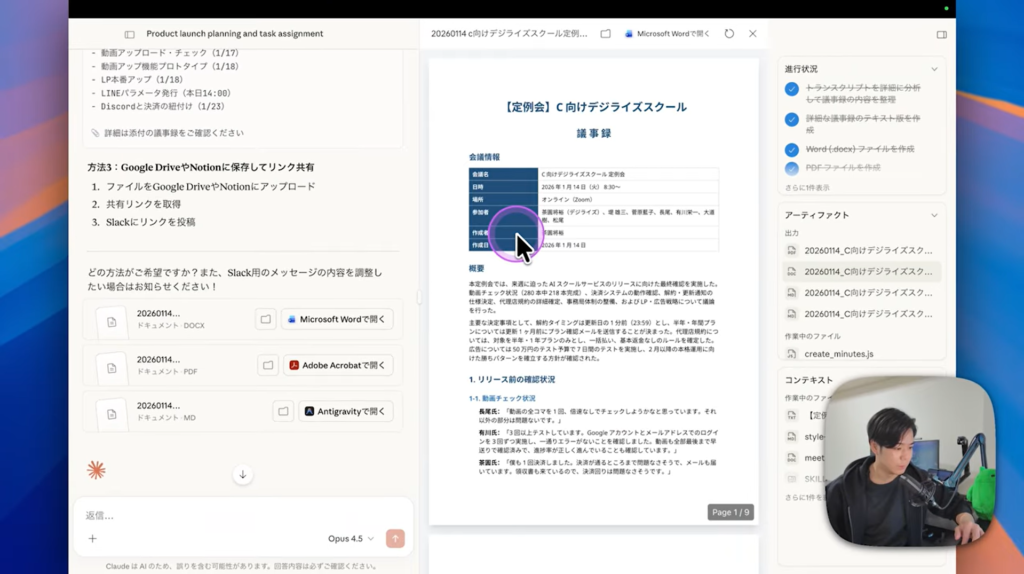Collapse the 進行状況 section chevron
Viewport: 1024px width, 574px height.
934,69
